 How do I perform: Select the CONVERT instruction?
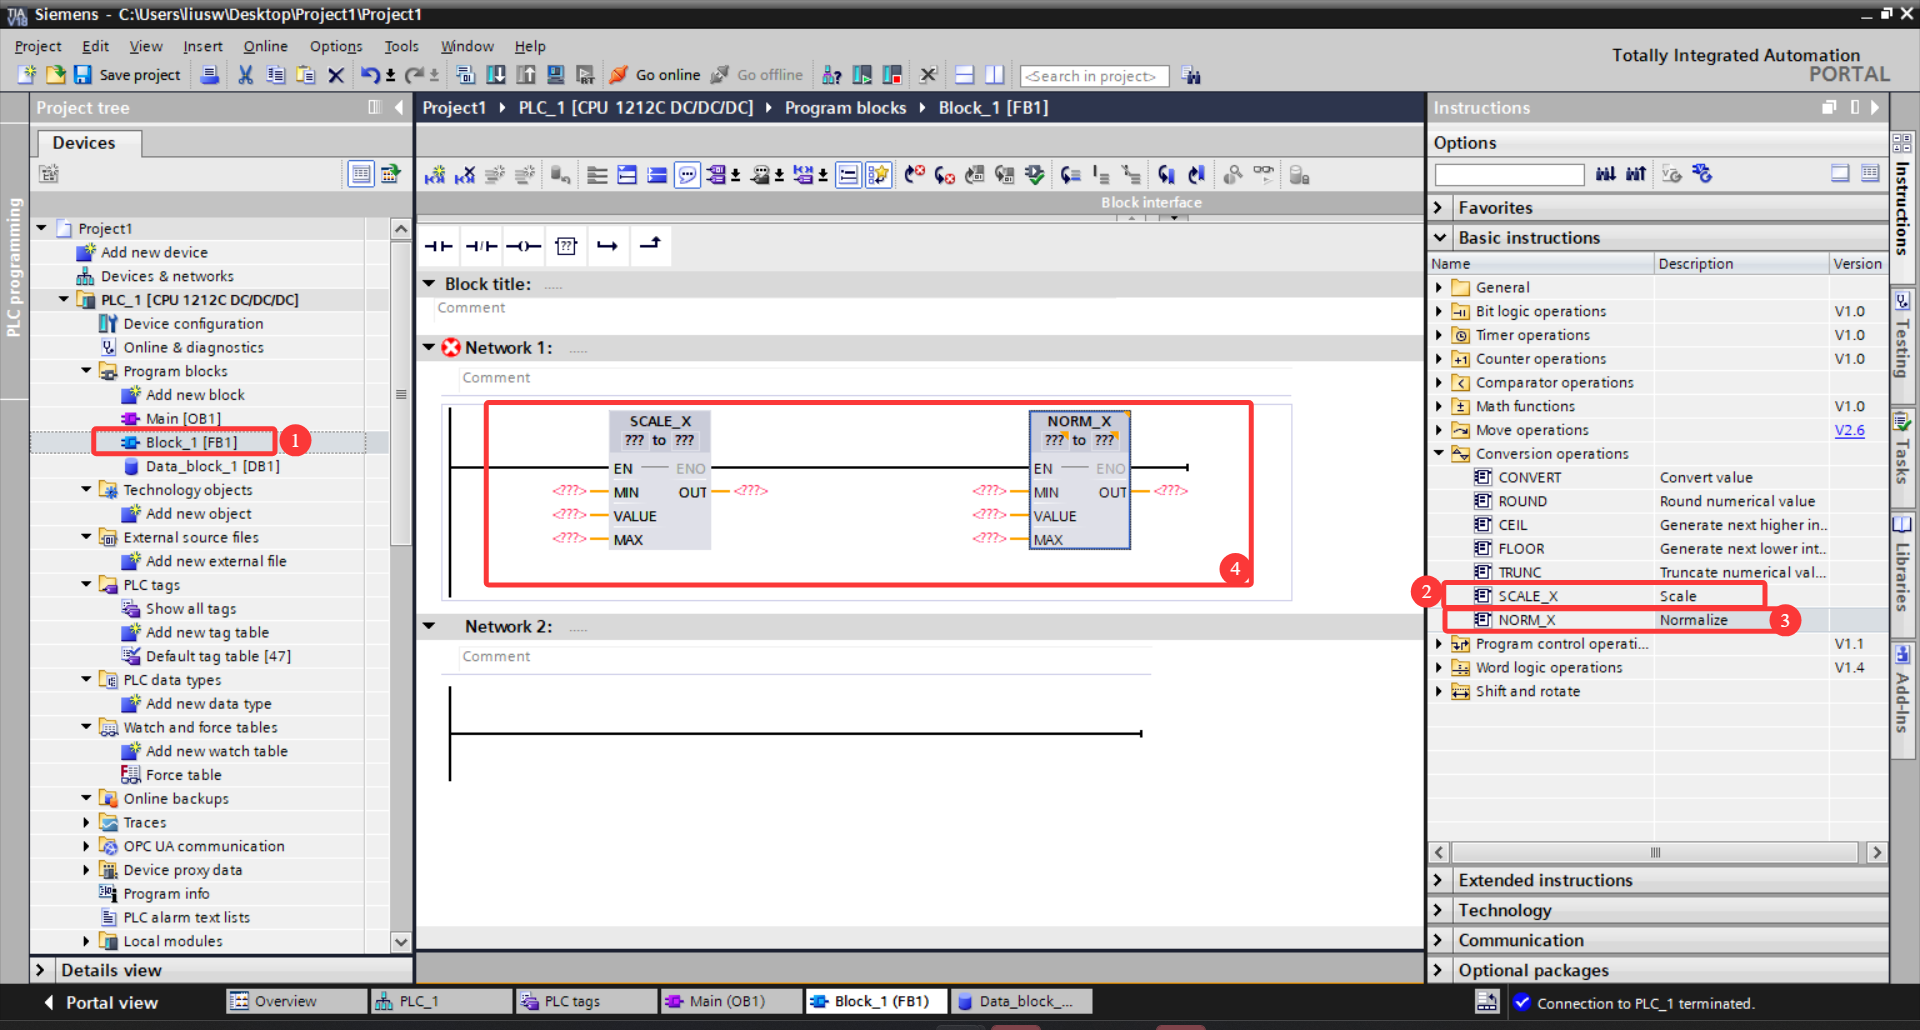[1529, 477]
